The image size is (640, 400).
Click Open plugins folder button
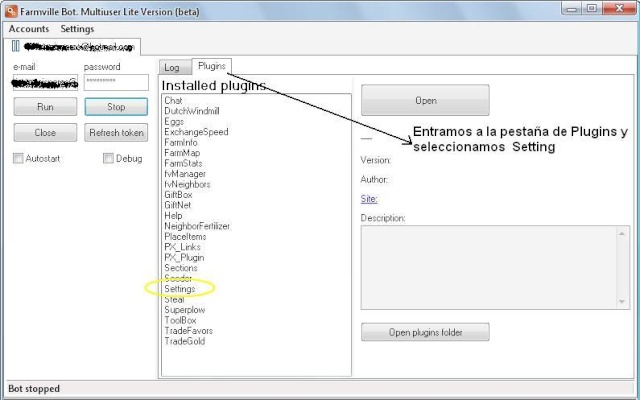click(425, 332)
